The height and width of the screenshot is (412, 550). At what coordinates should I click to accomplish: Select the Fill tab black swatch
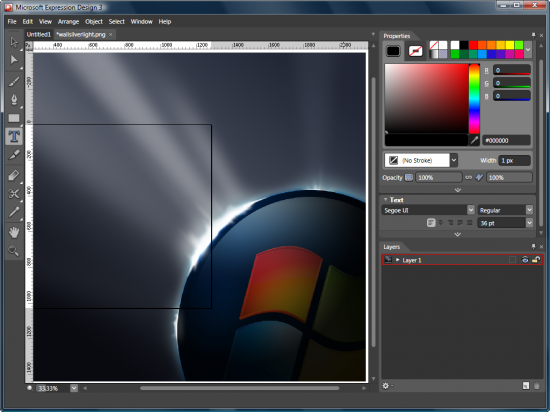point(393,51)
